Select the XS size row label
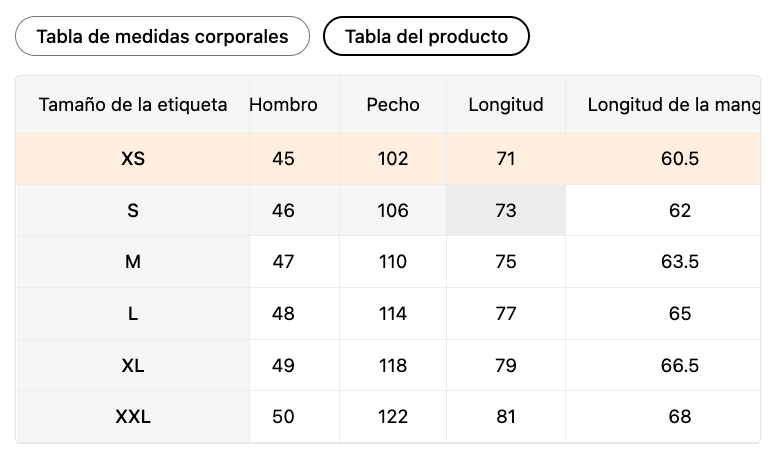The width and height of the screenshot is (784, 466). [x=133, y=159]
